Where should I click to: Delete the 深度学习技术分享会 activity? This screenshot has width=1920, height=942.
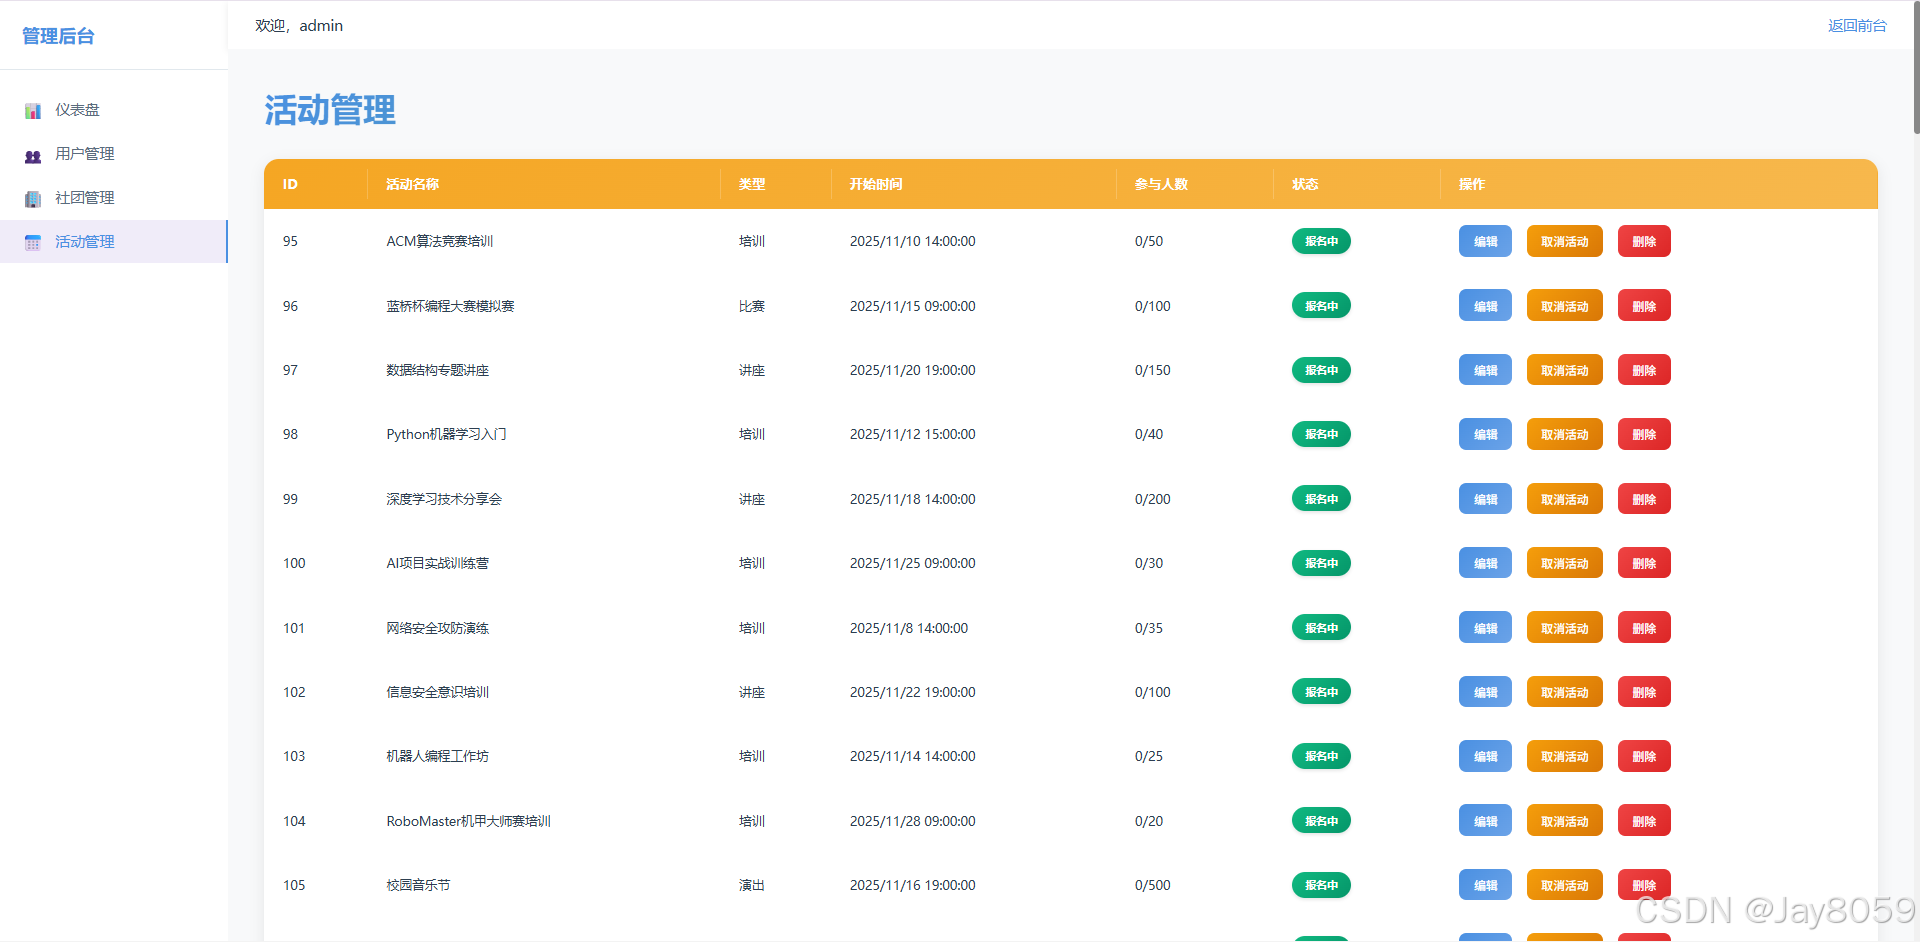click(x=1644, y=499)
